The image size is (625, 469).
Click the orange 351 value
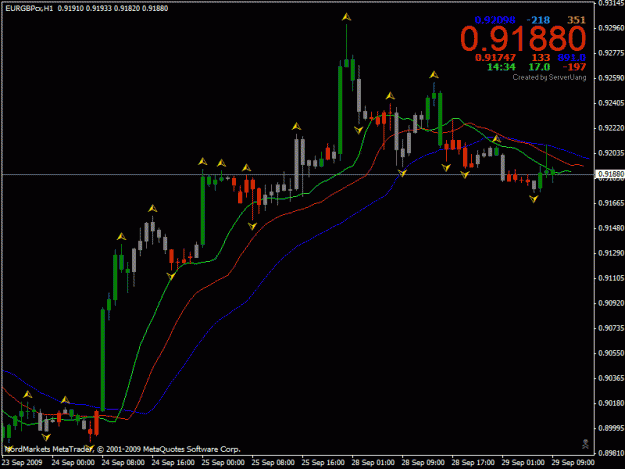576,20
